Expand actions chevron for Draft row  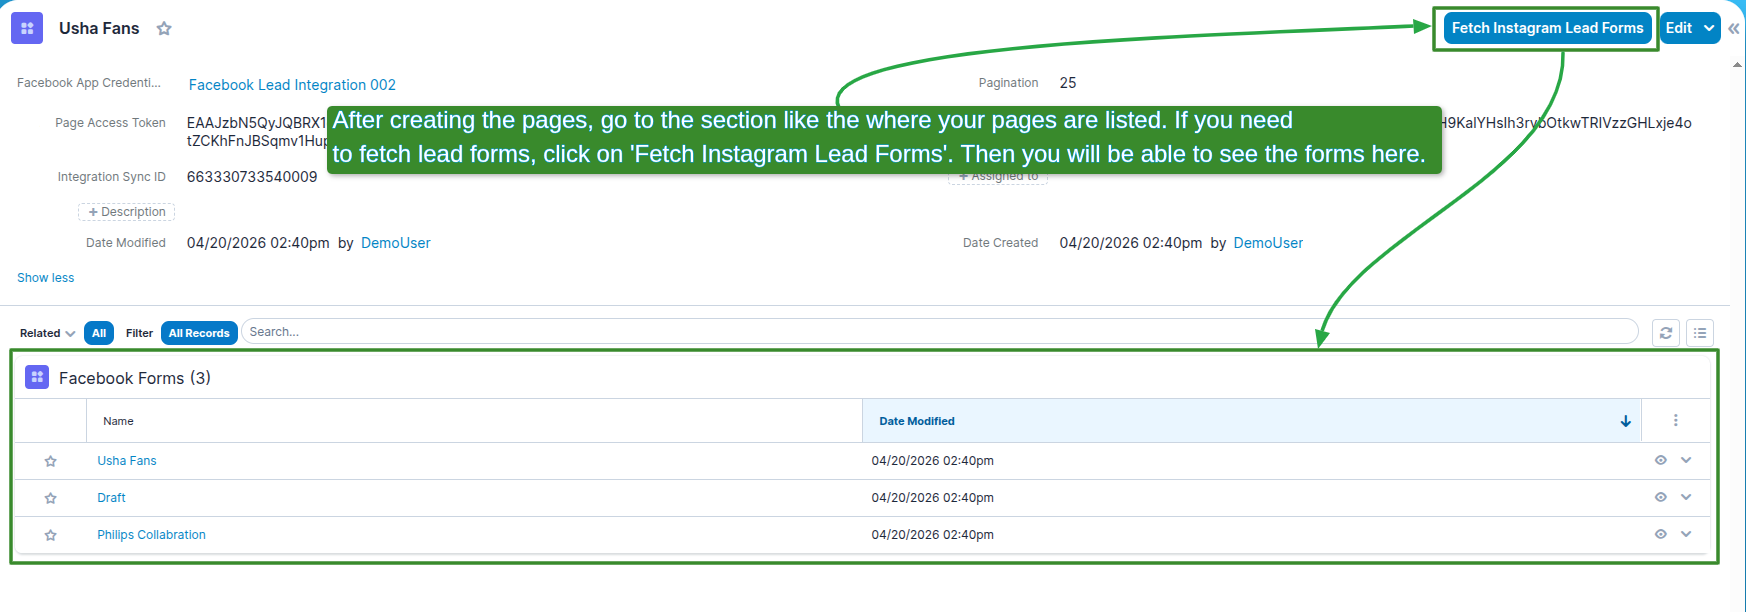click(x=1686, y=497)
